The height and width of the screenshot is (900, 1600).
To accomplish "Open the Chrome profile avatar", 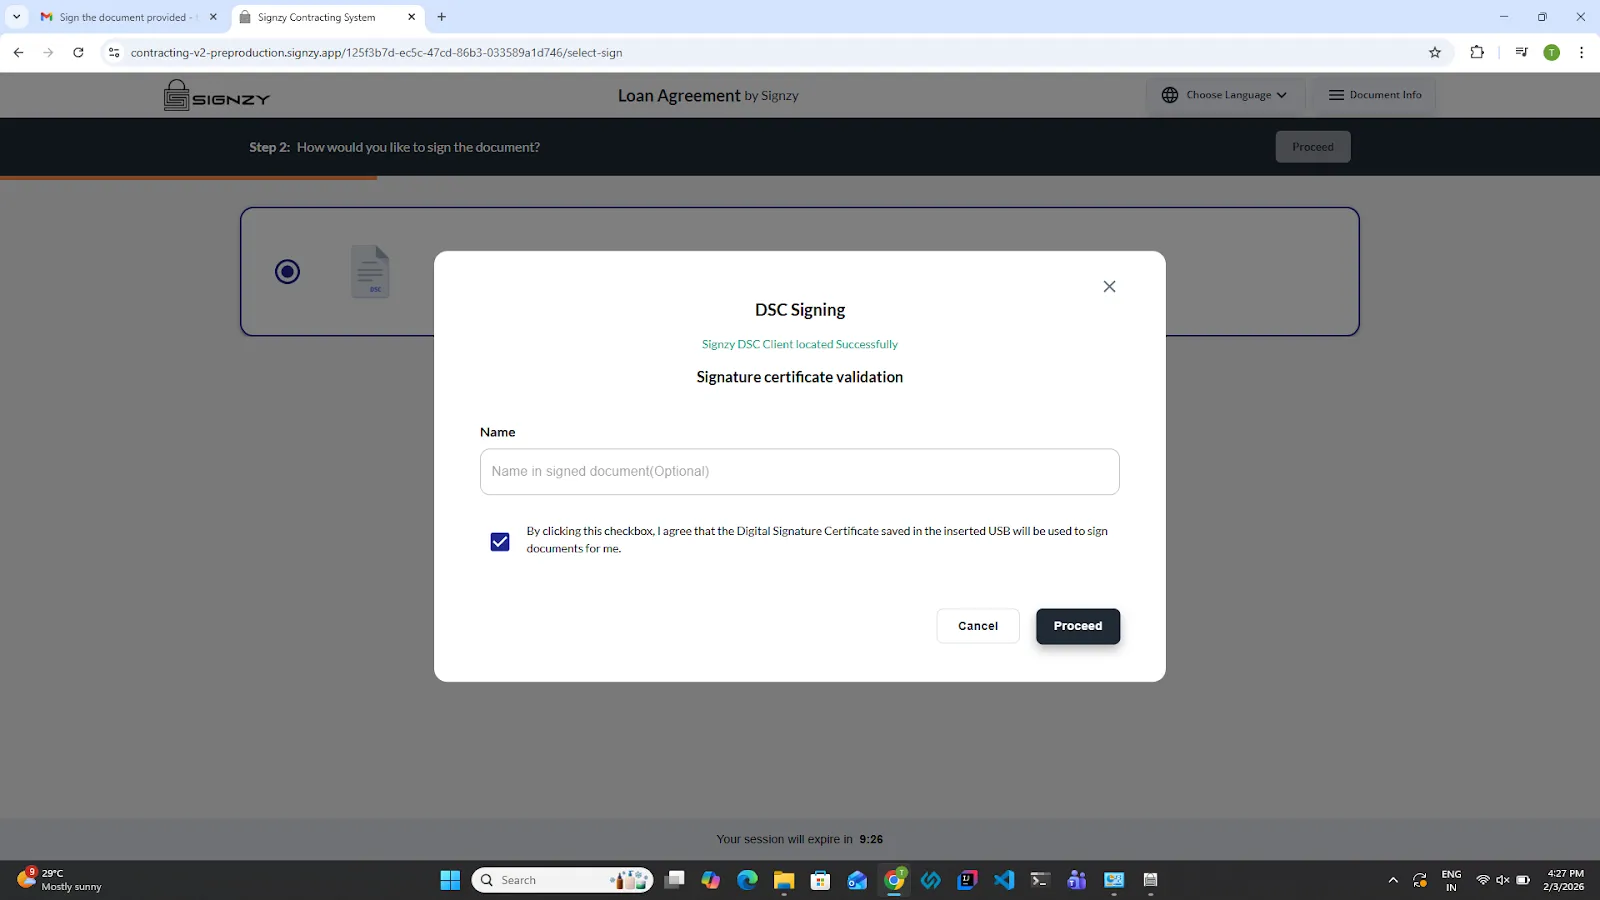I will [1551, 52].
